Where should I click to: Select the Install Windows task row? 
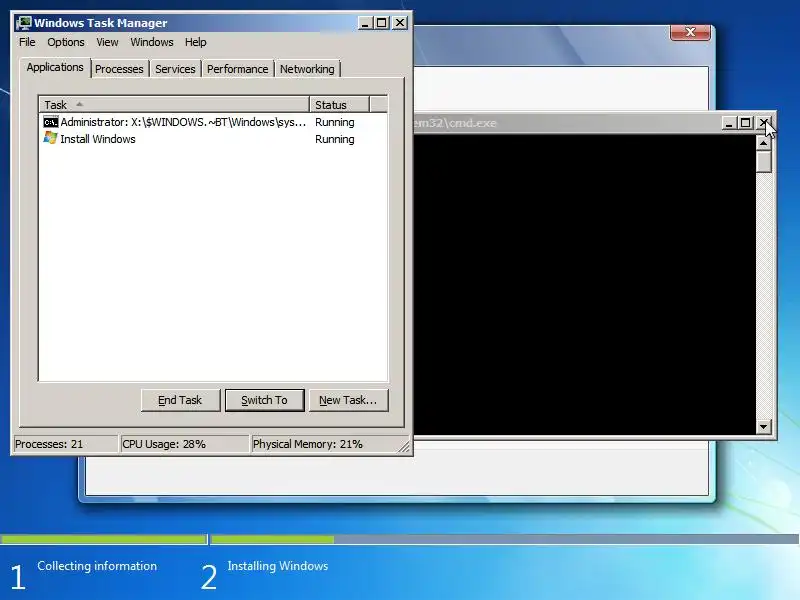tap(213, 139)
